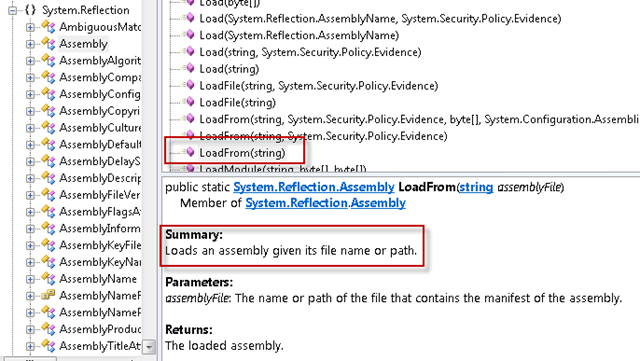Screen dimensions: 640x361
Task: Click the class icon beside Assembly
Action: [x=48, y=43]
